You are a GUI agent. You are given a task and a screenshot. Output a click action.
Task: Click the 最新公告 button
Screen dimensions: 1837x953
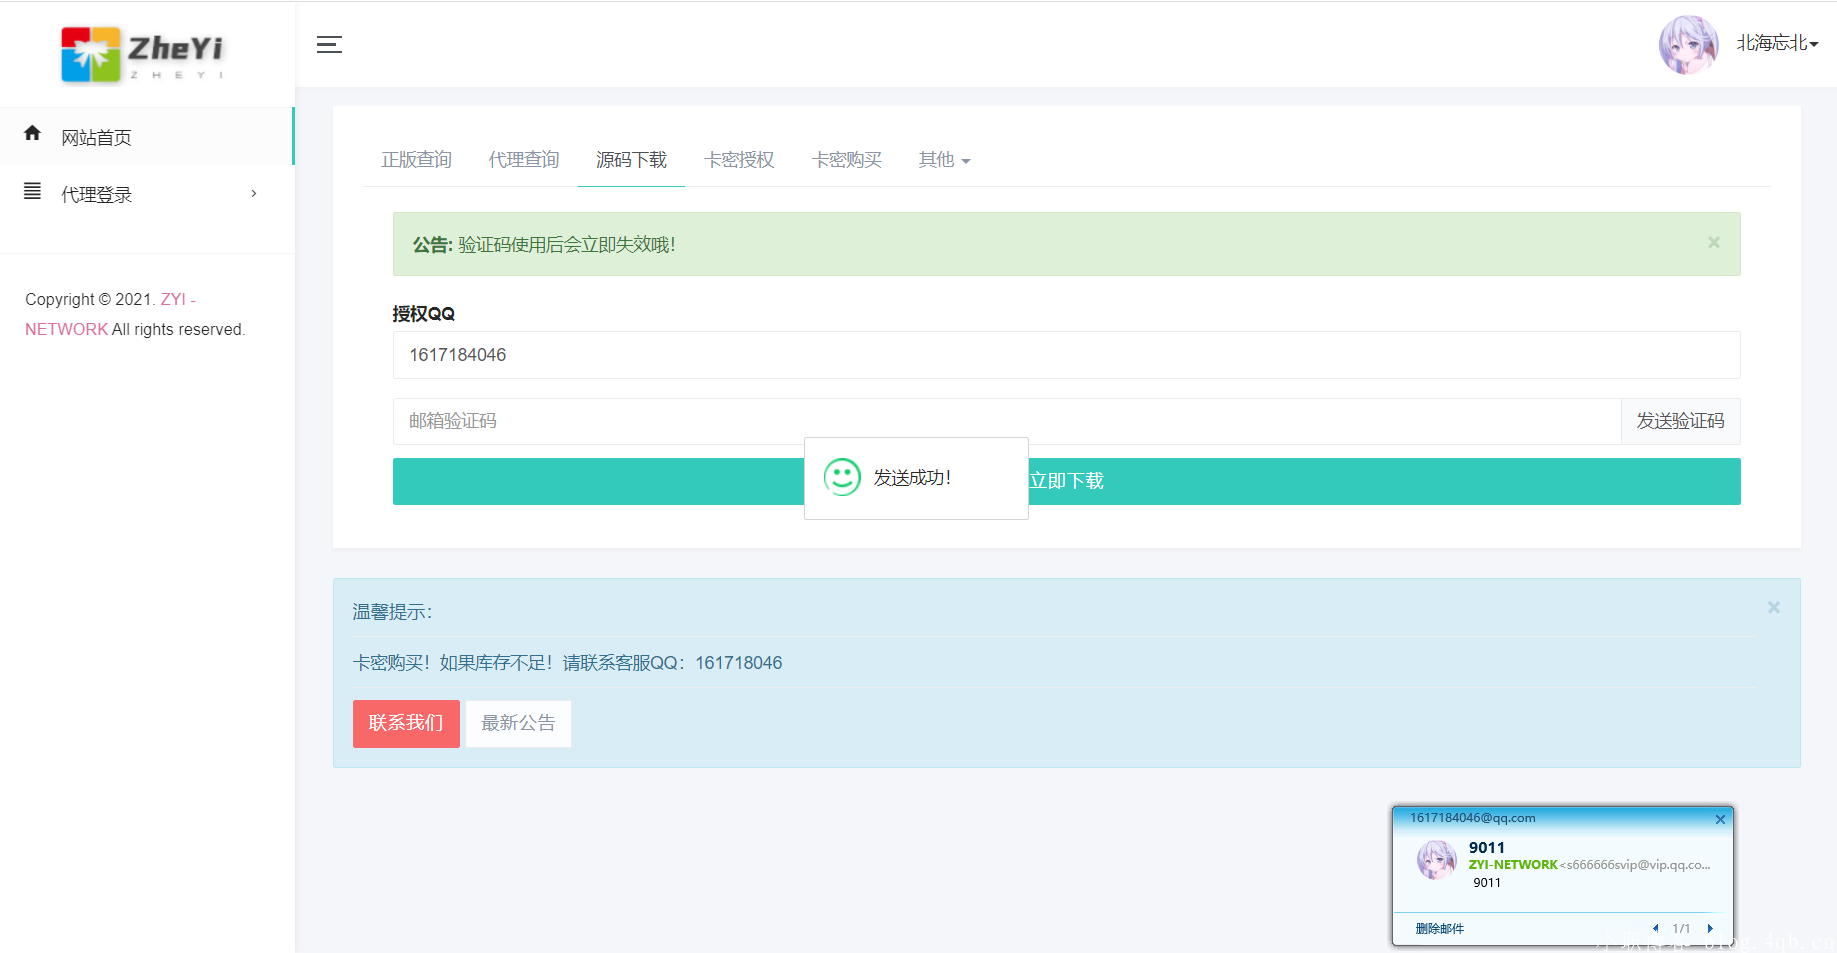518,723
